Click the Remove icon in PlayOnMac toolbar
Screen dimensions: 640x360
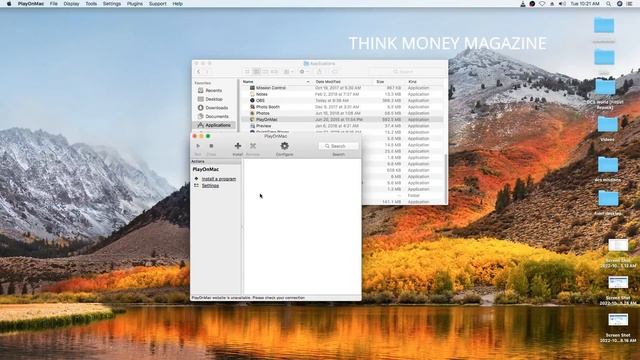(253, 146)
